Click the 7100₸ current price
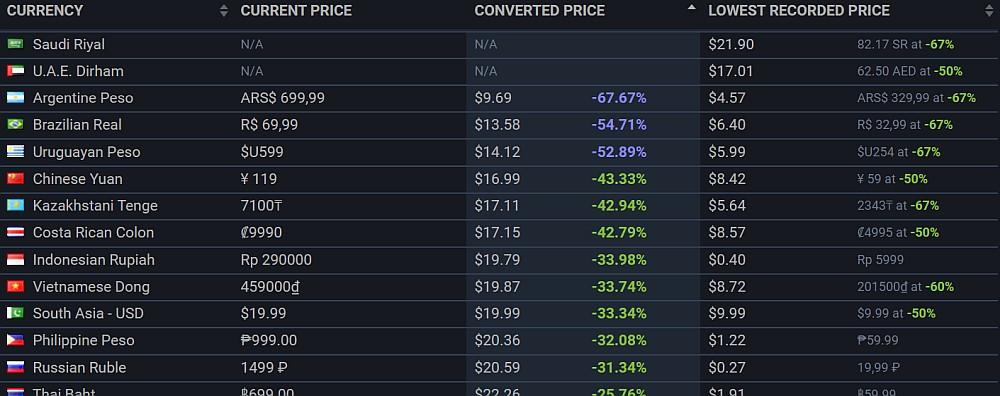This screenshot has height=396, width=1000. pyautogui.click(x=261, y=205)
